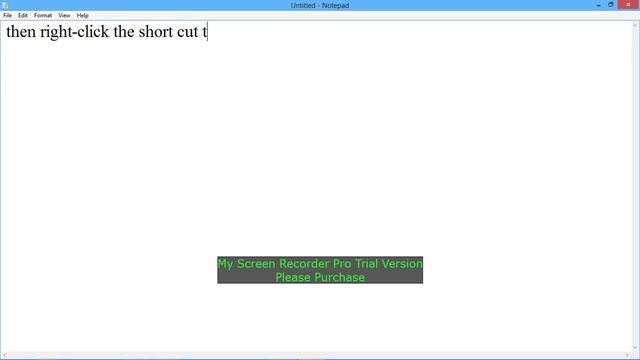Open the File menu
The height and width of the screenshot is (360, 640).
click(7, 16)
